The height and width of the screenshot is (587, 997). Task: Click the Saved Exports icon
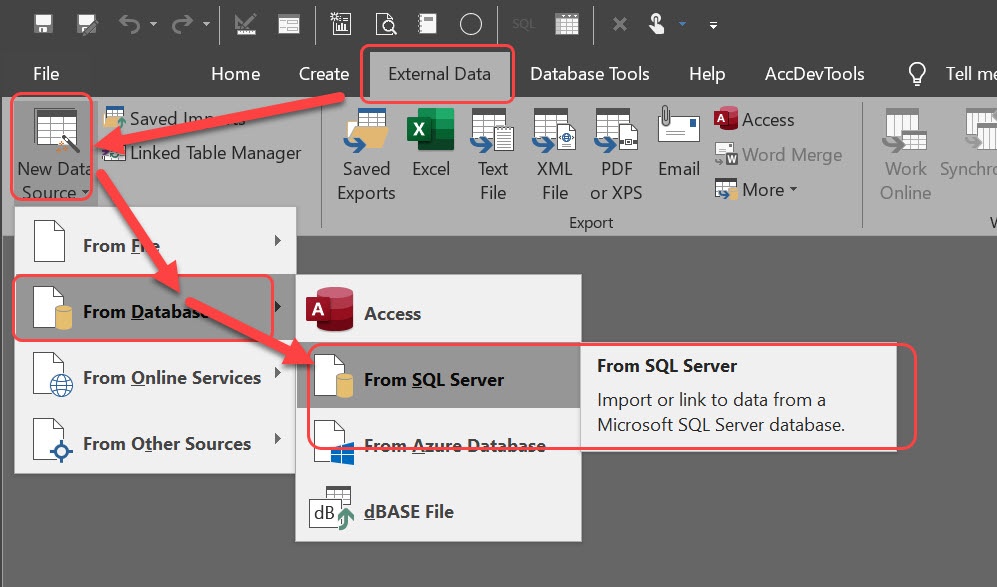click(x=366, y=154)
